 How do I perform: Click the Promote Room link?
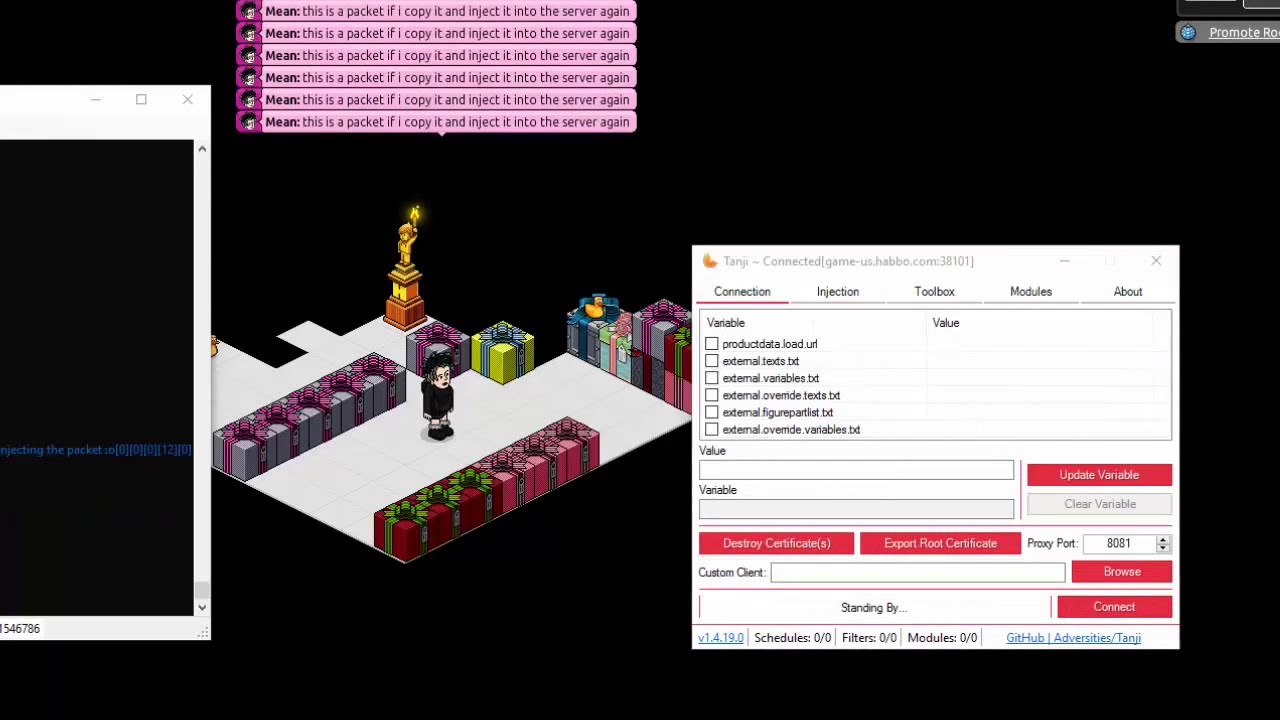(1244, 33)
